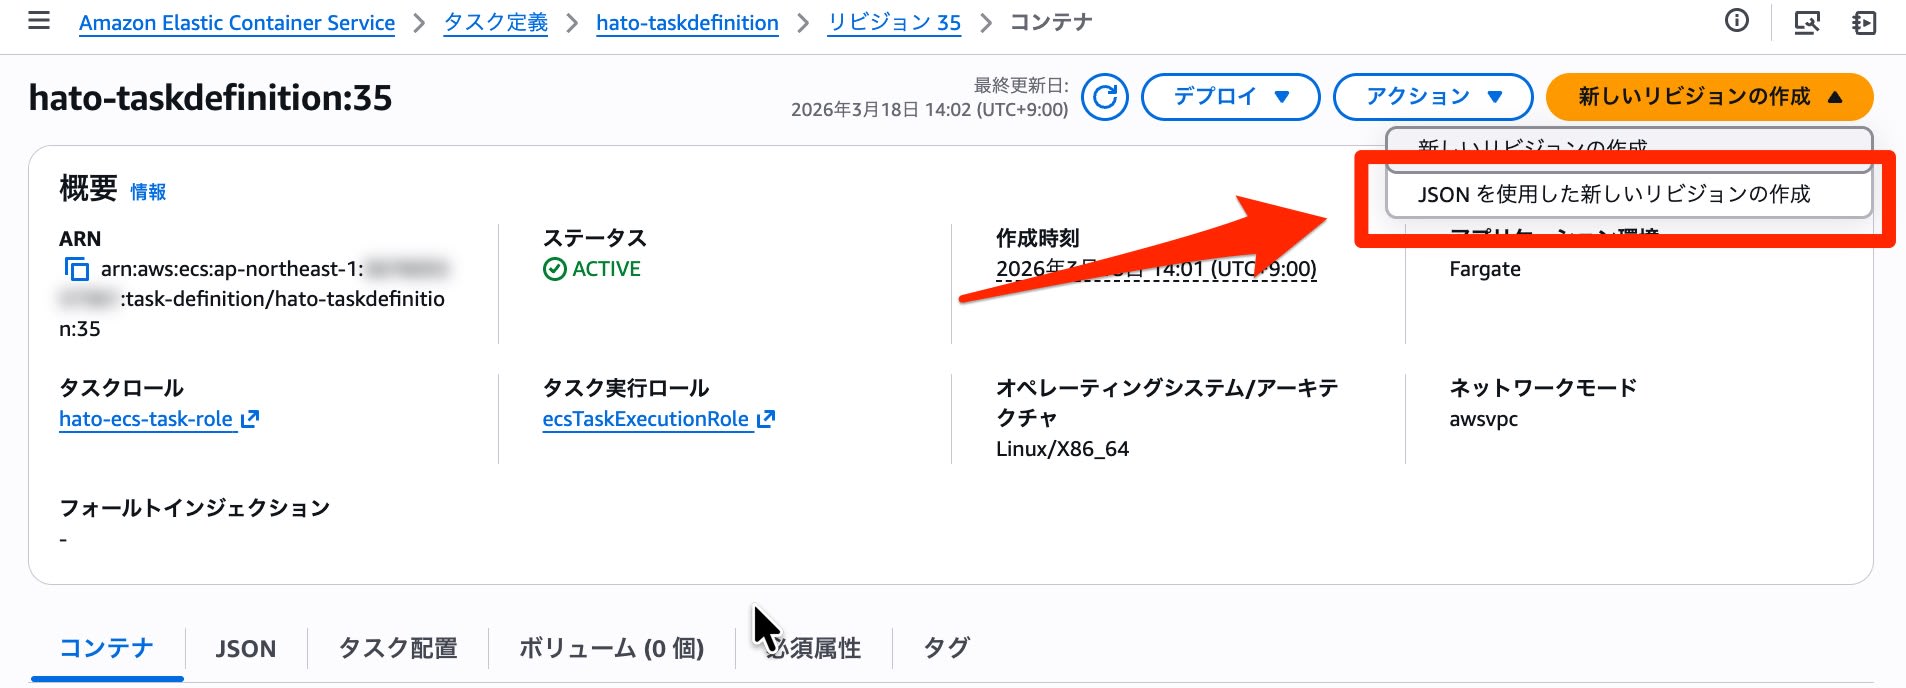
Task: Open the ボリューム (0 個) tab
Action: [x=610, y=649]
